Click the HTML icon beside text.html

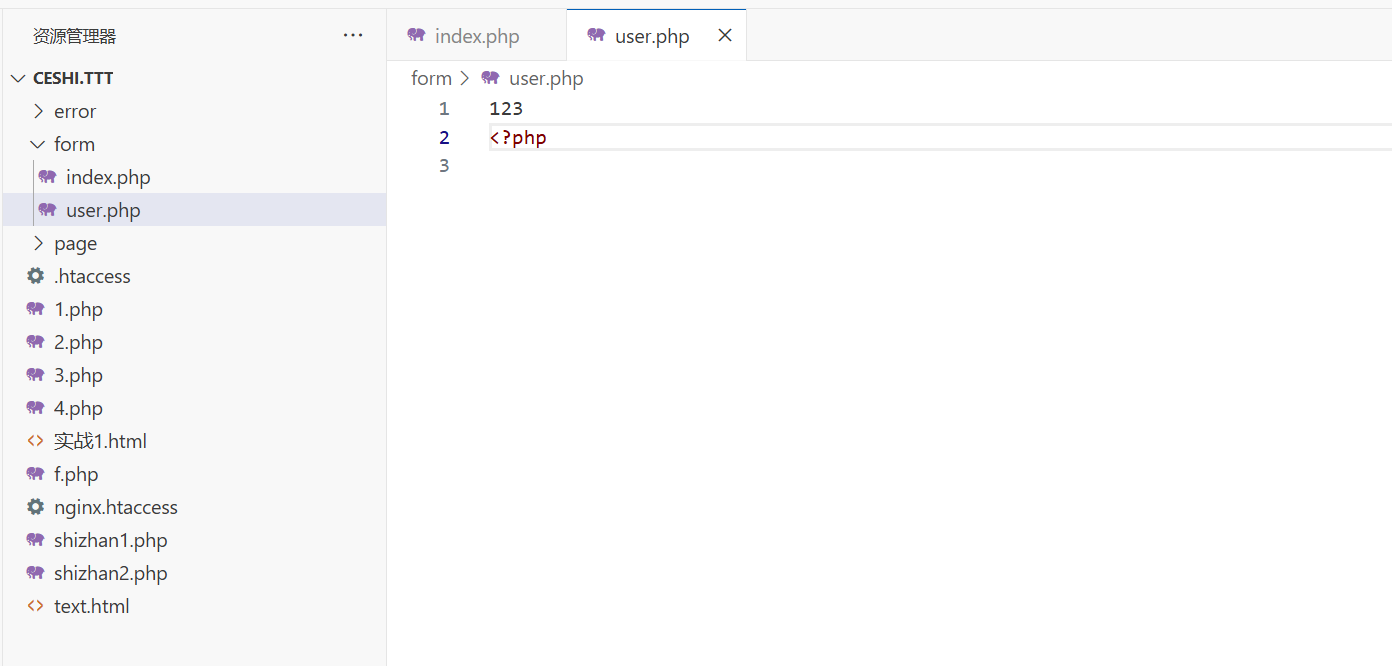[x=36, y=606]
